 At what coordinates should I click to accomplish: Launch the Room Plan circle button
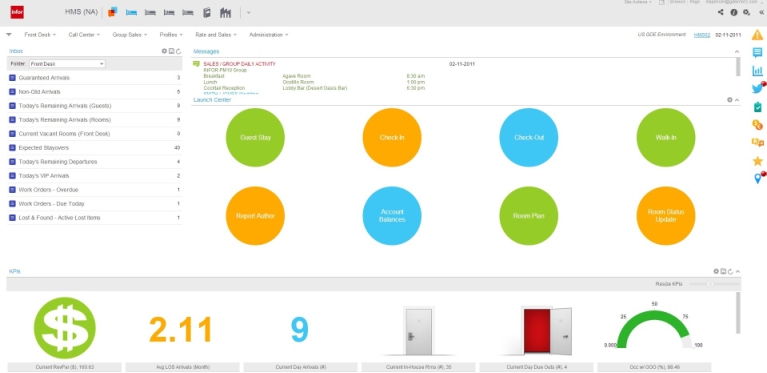click(529, 216)
